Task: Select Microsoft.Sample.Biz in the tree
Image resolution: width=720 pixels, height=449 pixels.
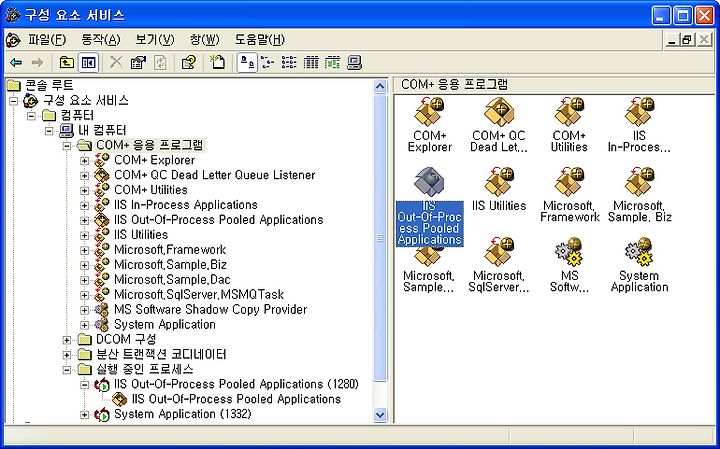Action: tap(170, 264)
